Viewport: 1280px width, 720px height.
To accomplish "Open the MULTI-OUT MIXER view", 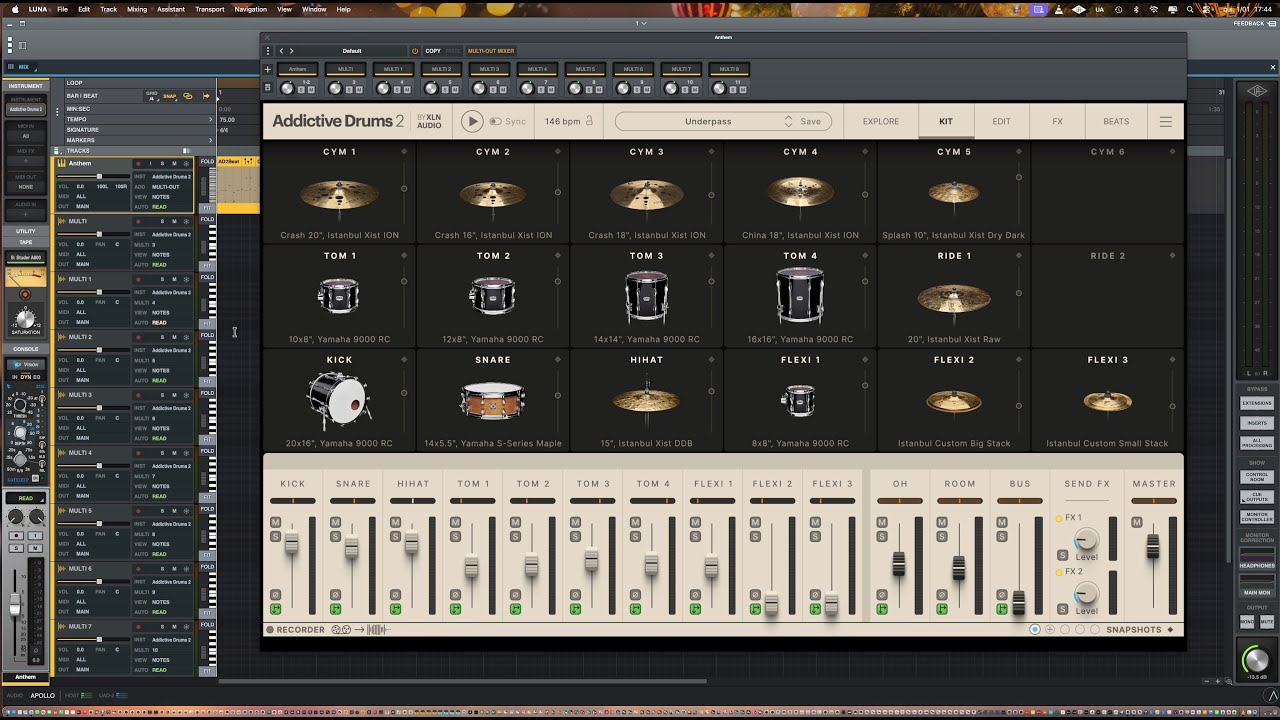I will pos(491,50).
